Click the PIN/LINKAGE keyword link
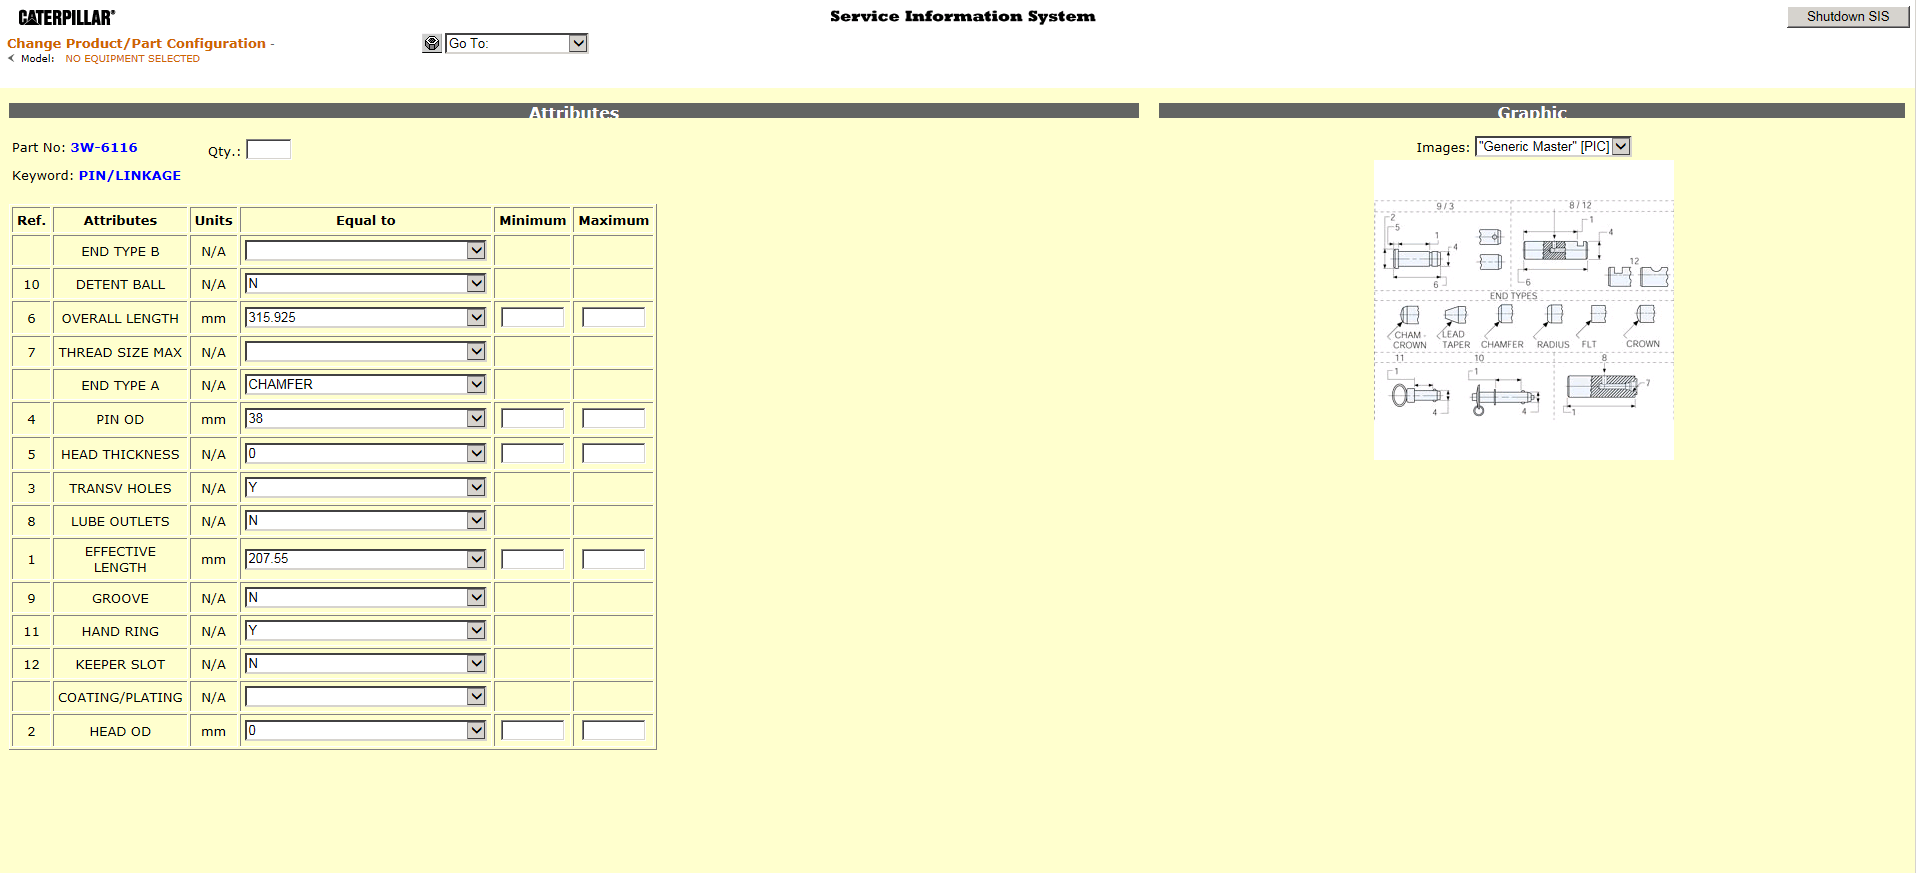 [x=130, y=175]
